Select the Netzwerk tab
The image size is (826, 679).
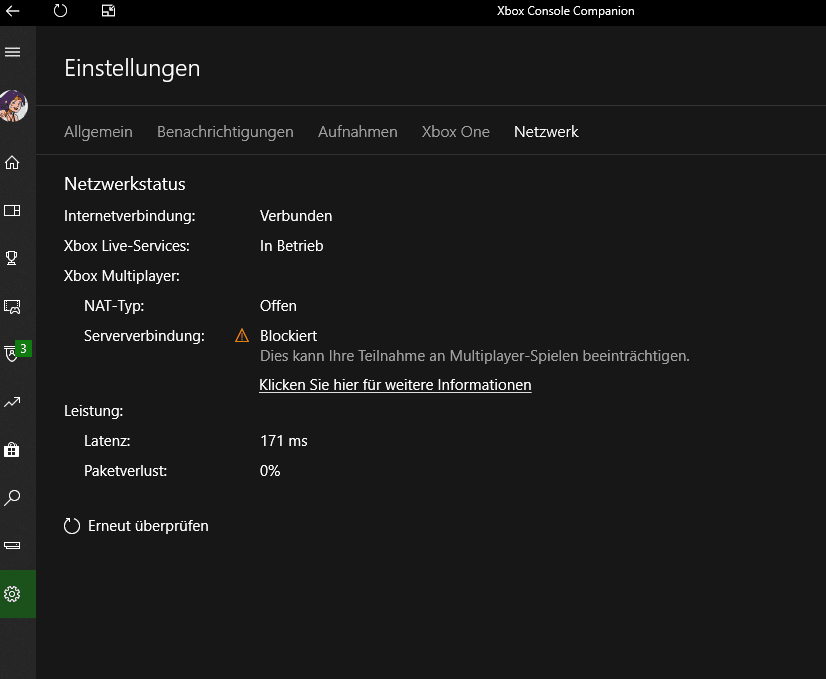pyautogui.click(x=546, y=132)
